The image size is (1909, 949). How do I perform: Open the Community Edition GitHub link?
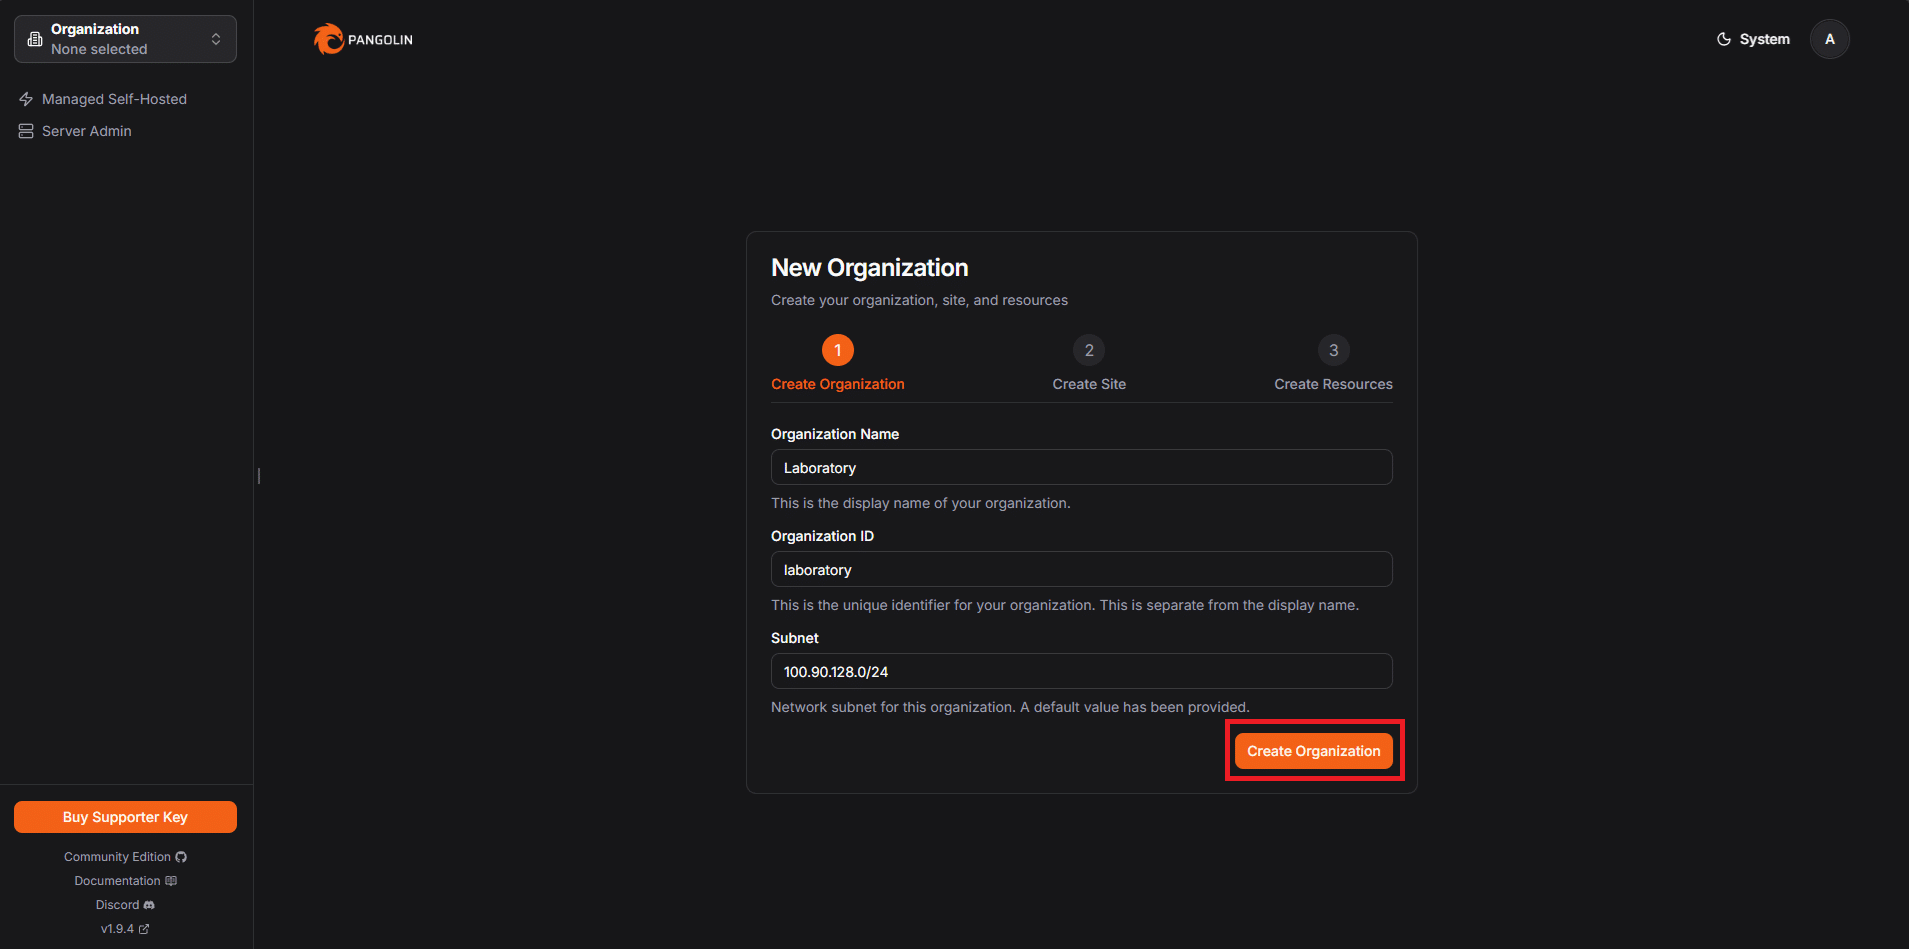tap(125, 857)
